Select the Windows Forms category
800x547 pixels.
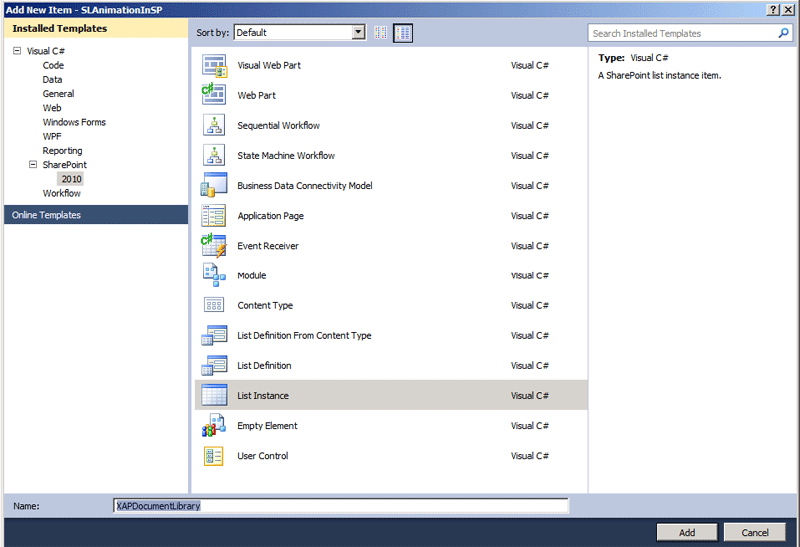pyautogui.click(x=74, y=122)
